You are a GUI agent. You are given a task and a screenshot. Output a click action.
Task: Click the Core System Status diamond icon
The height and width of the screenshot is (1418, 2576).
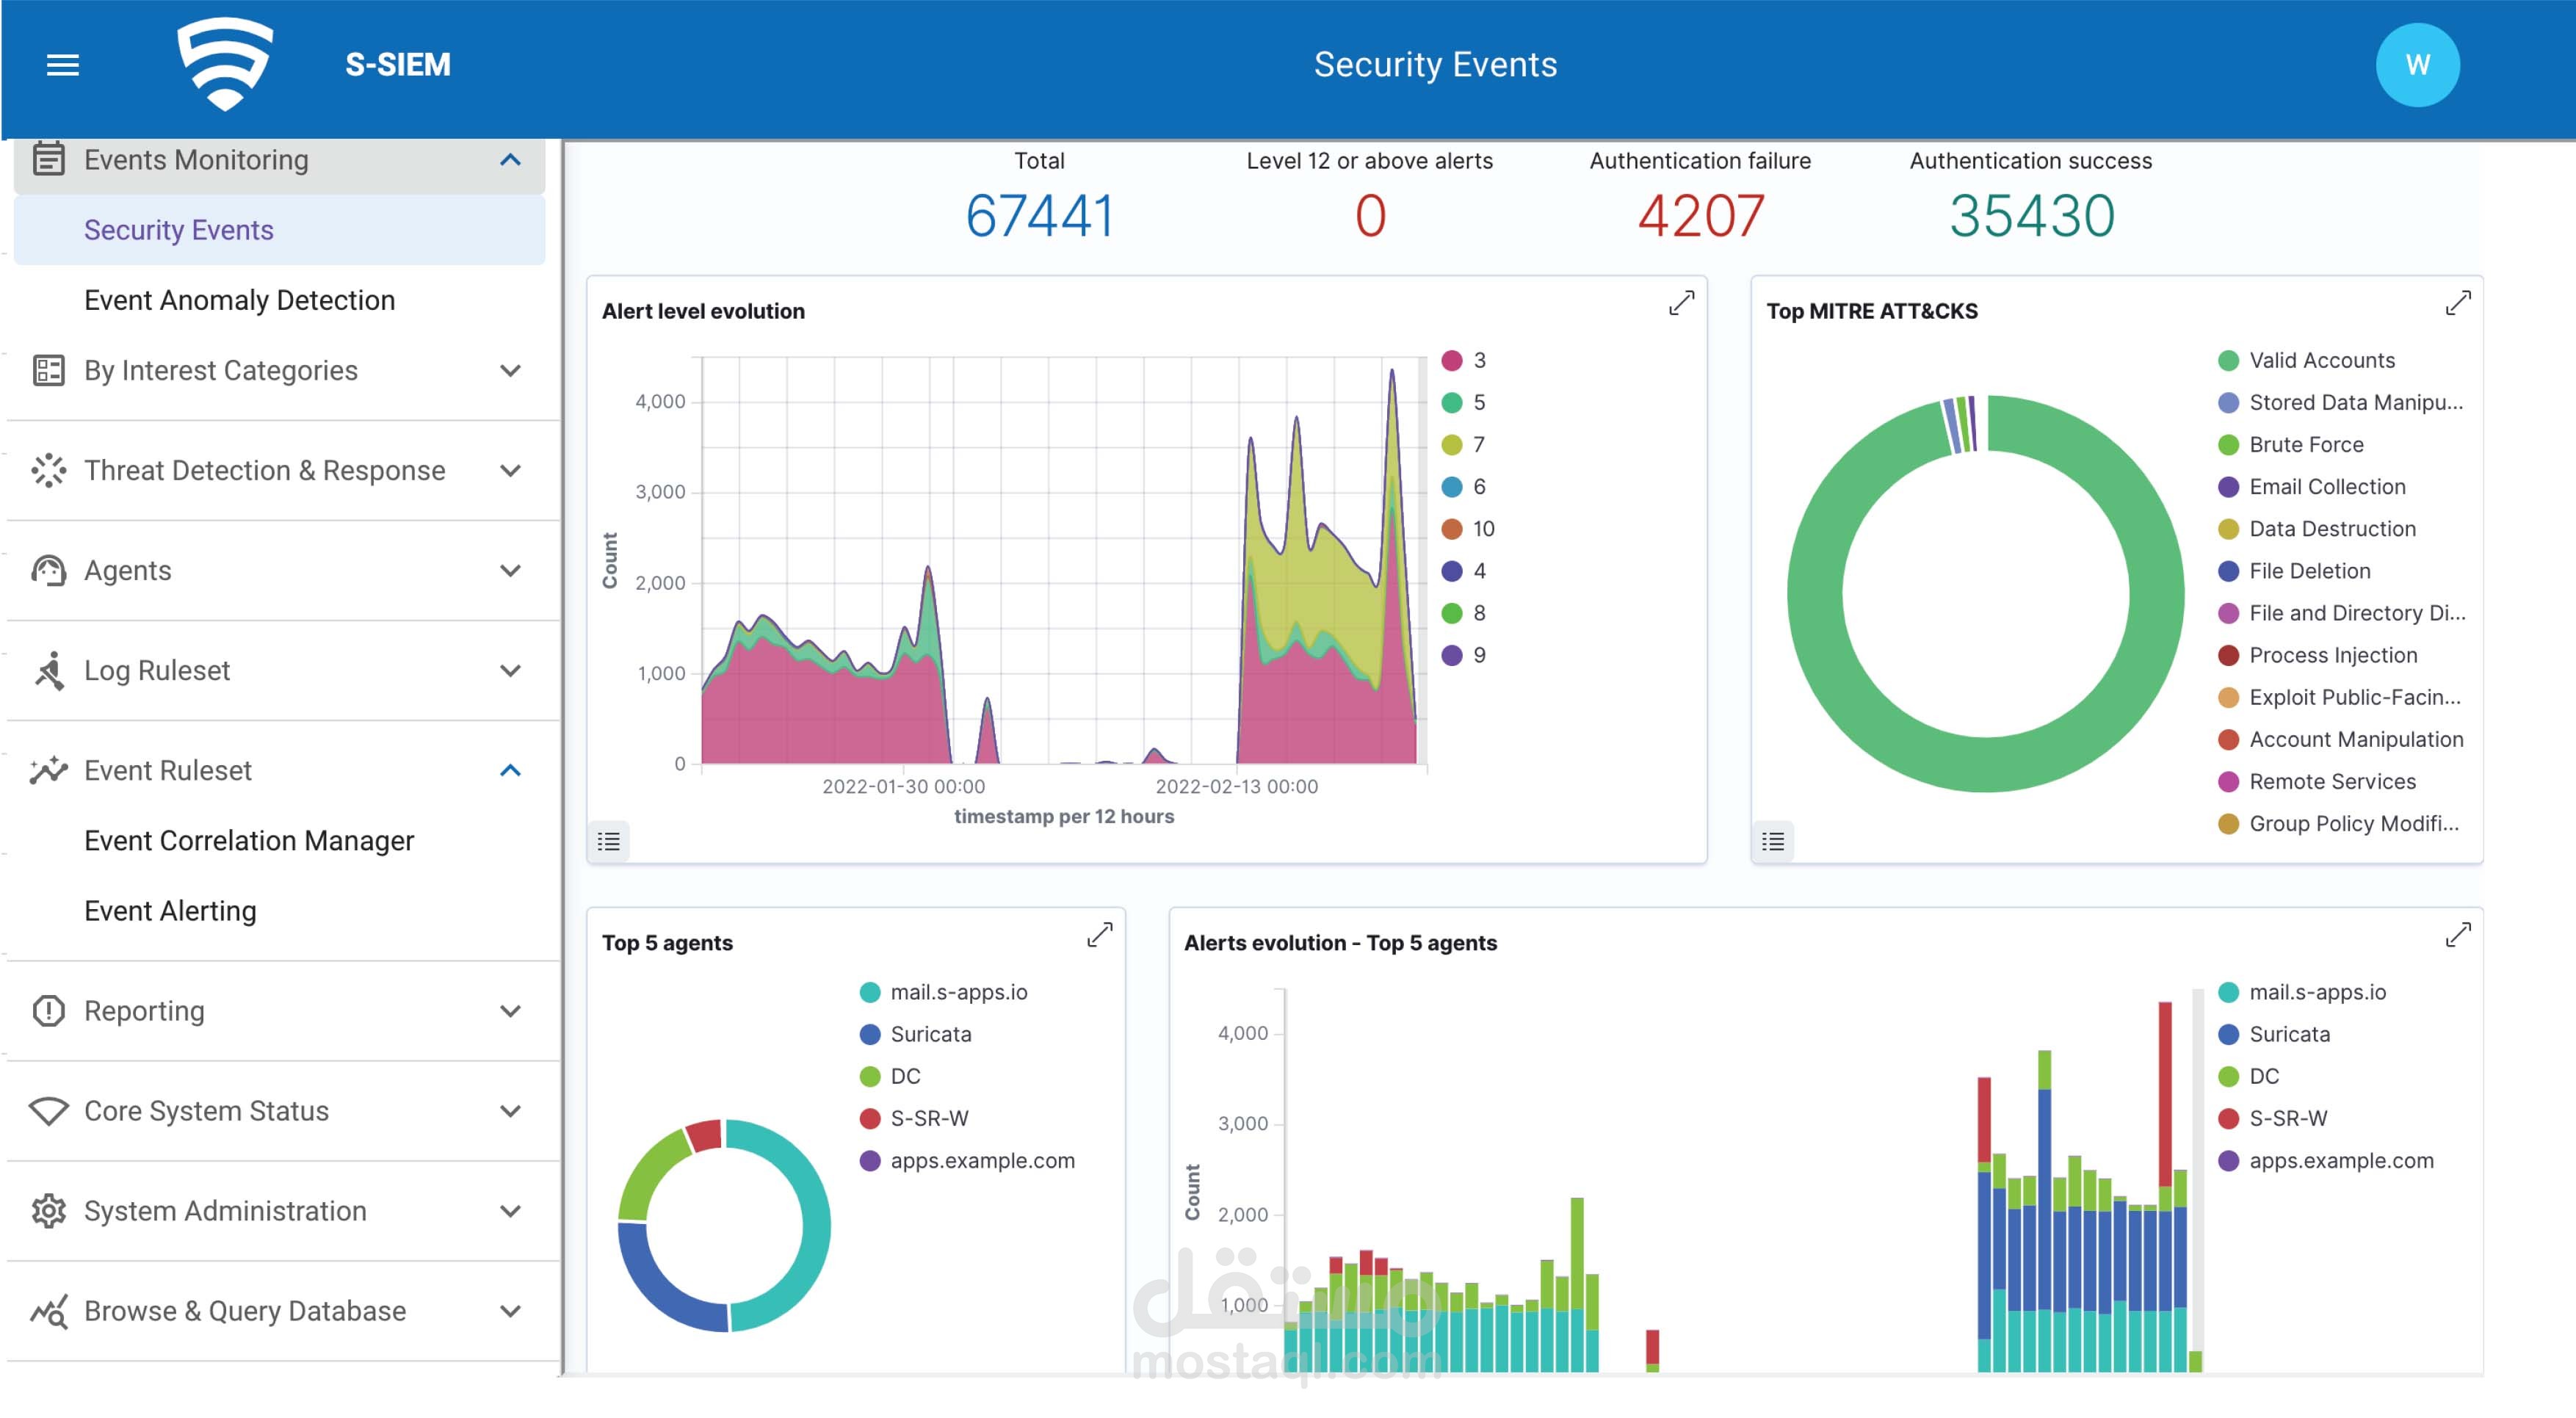[x=48, y=1110]
